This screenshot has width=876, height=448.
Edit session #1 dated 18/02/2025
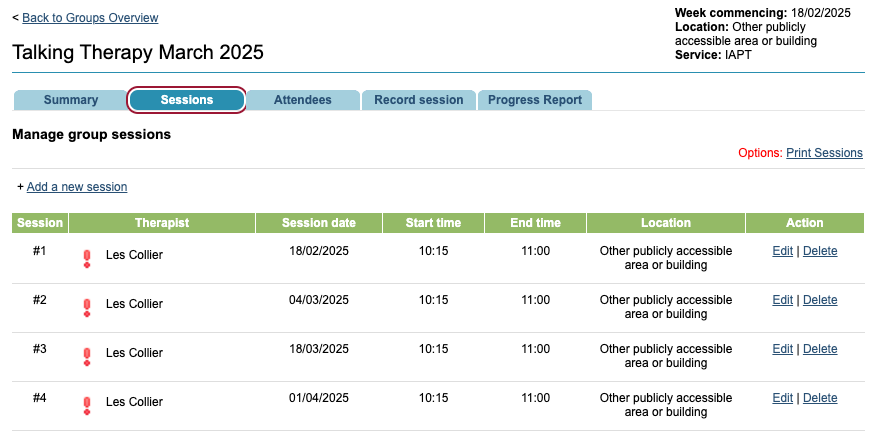(782, 251)
